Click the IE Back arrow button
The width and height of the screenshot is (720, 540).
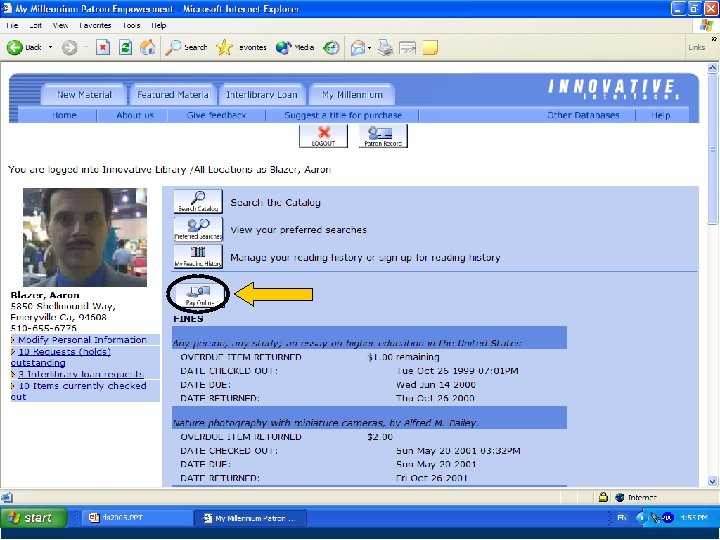[x=15, y=47]
